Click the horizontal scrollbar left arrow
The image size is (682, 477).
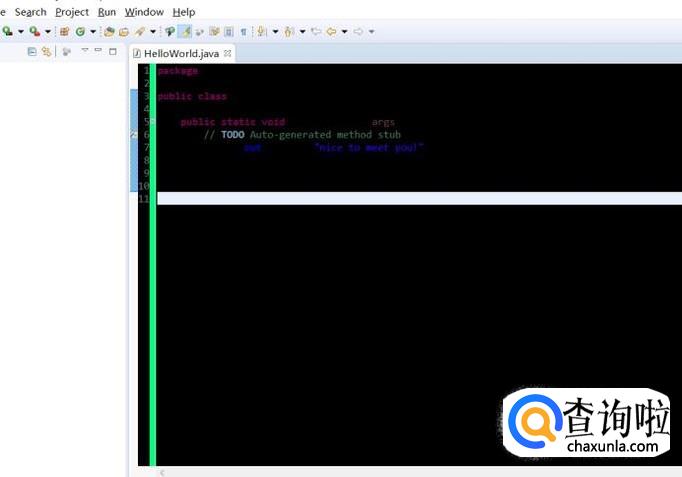point(162,473)
